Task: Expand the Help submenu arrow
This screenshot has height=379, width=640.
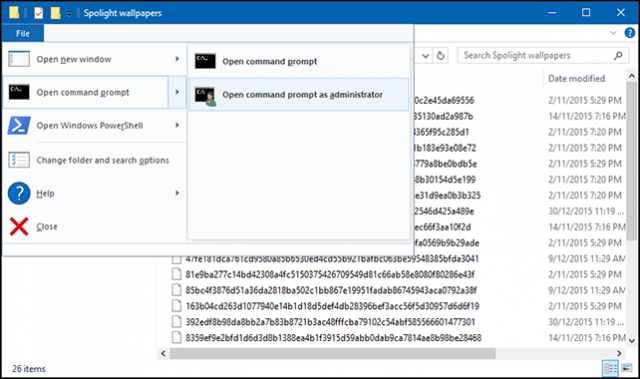Action: pyautogui.click(x=177, y=193)
